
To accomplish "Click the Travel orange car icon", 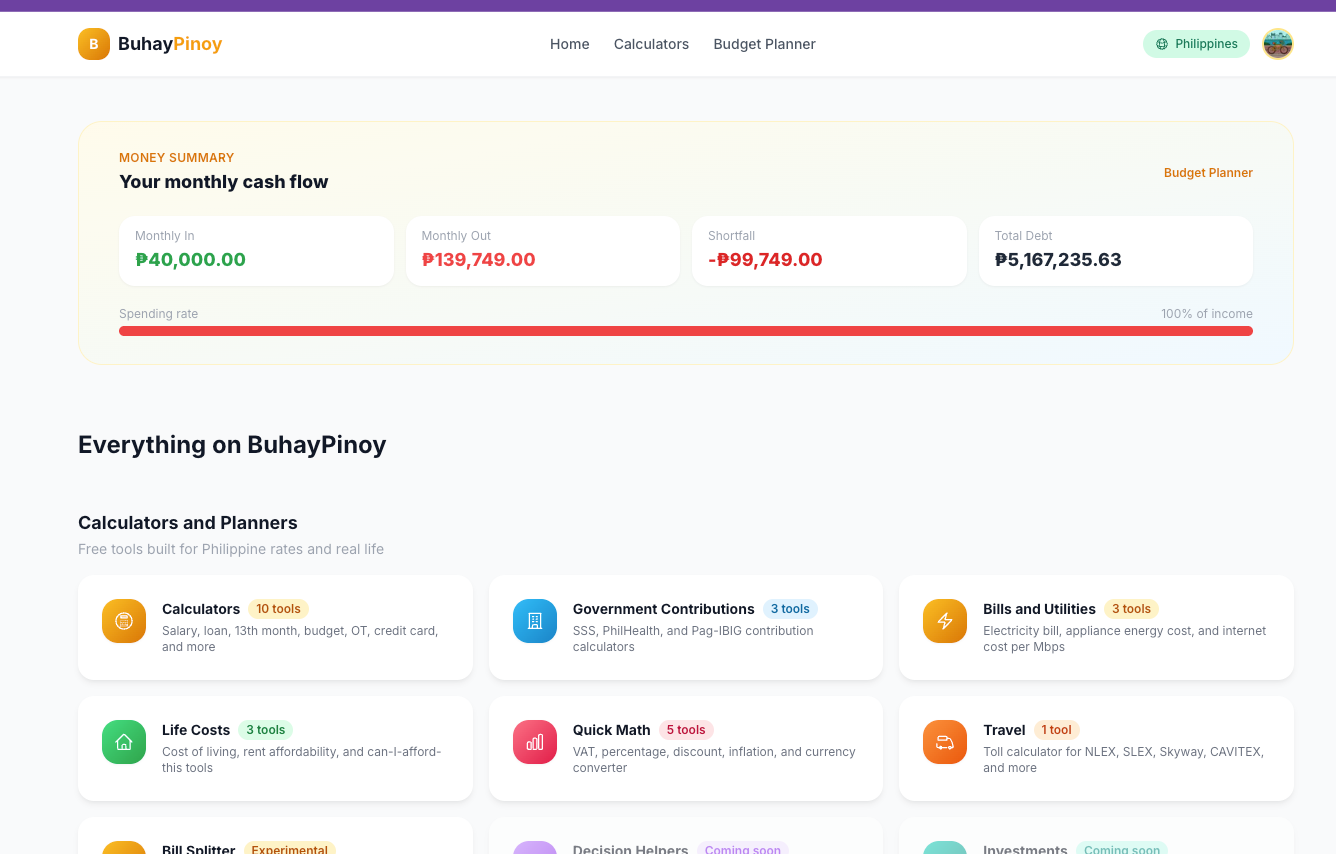I will (945, 742).
